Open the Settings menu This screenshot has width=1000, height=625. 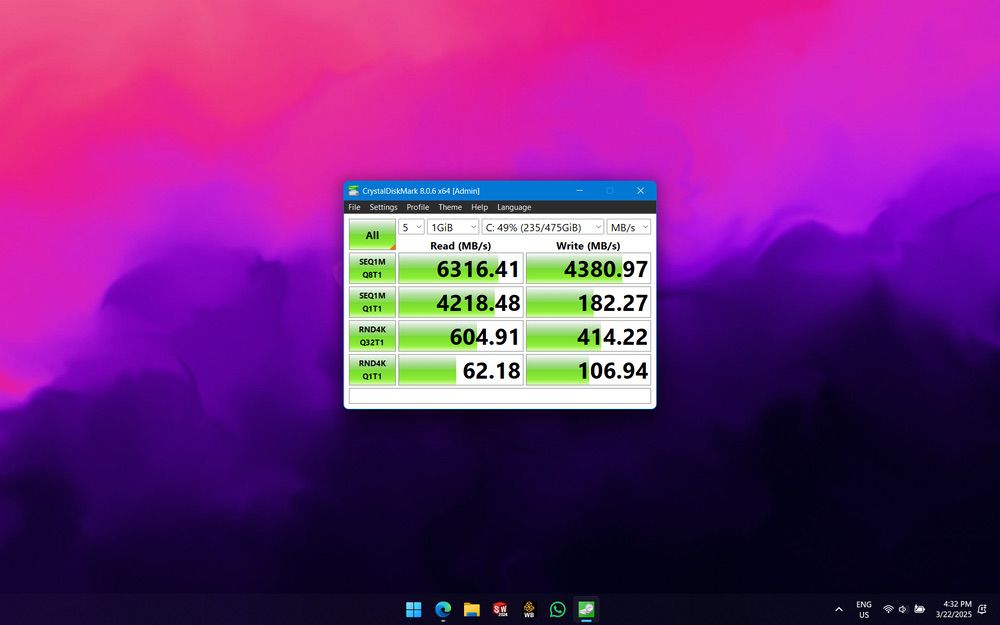[383, 207]
